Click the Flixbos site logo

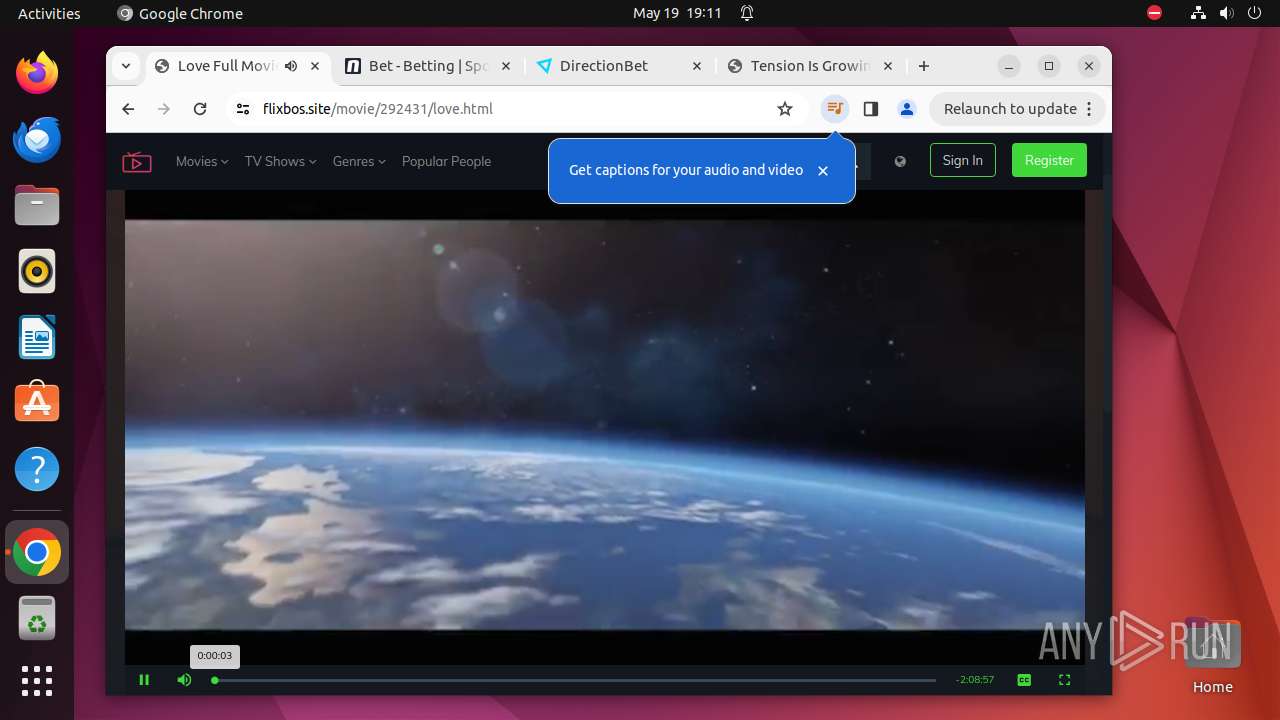[137, 161]
